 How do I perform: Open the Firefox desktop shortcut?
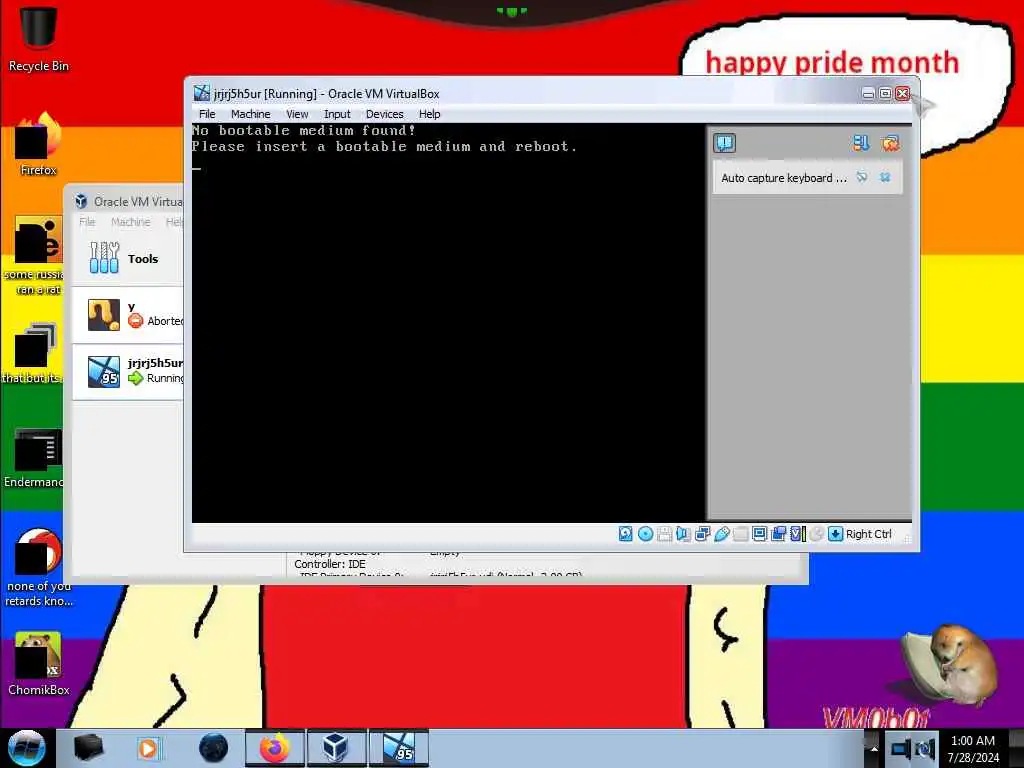(x=38, y=144)
